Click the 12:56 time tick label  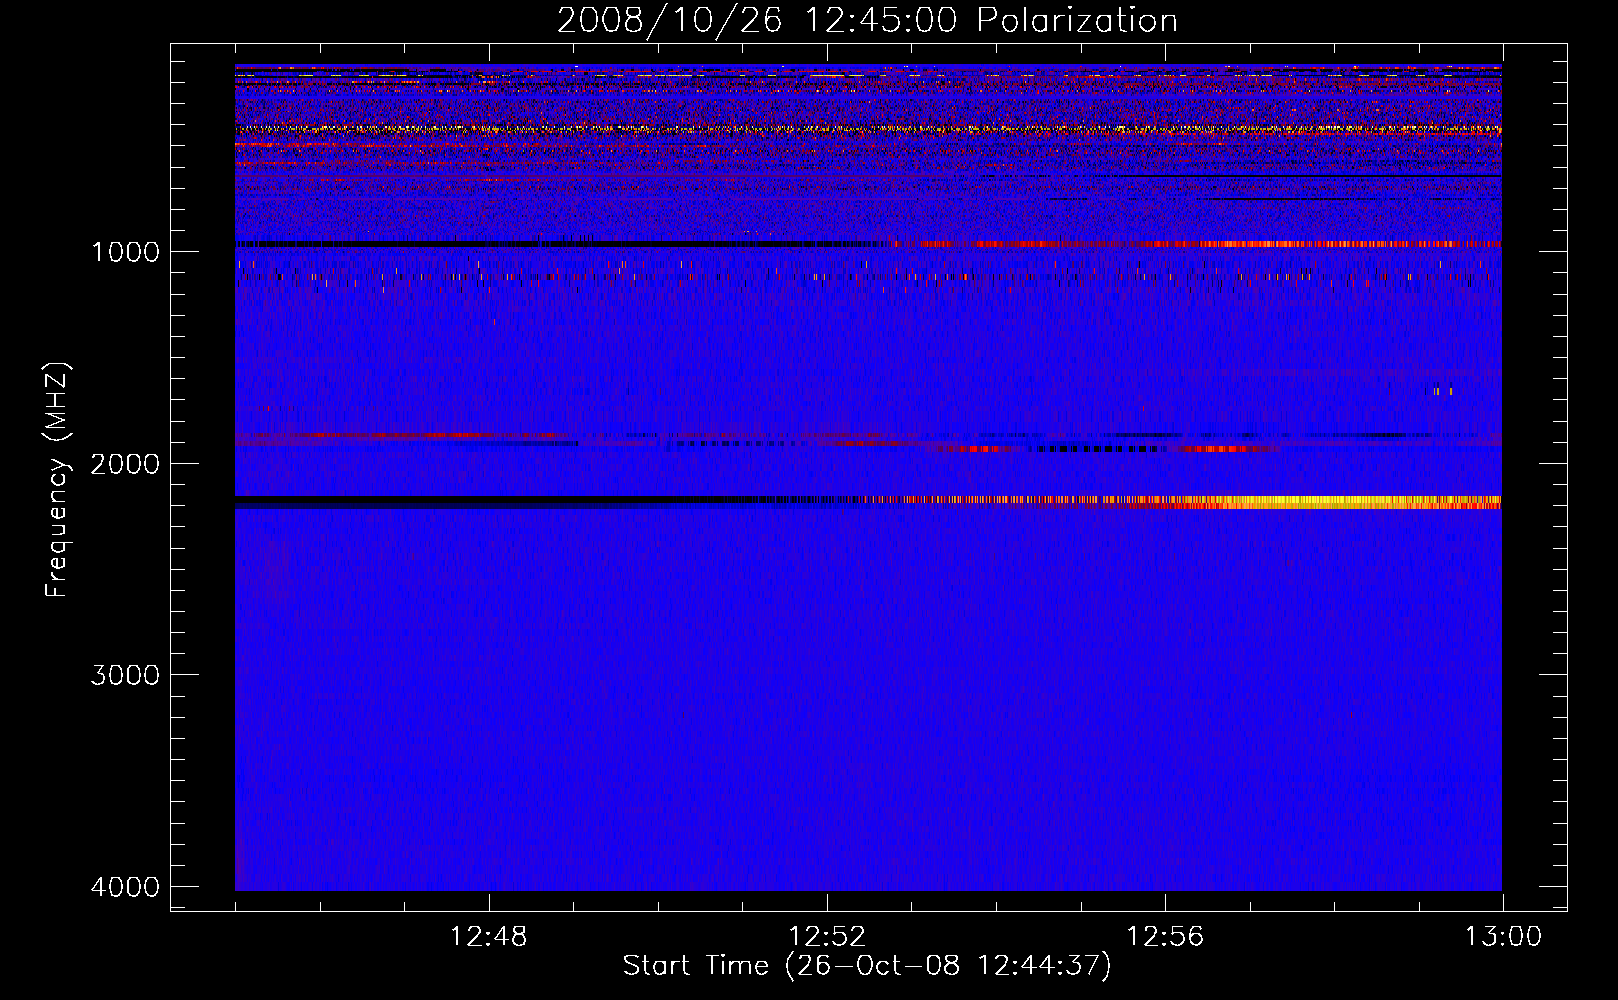pos(1165,937)
